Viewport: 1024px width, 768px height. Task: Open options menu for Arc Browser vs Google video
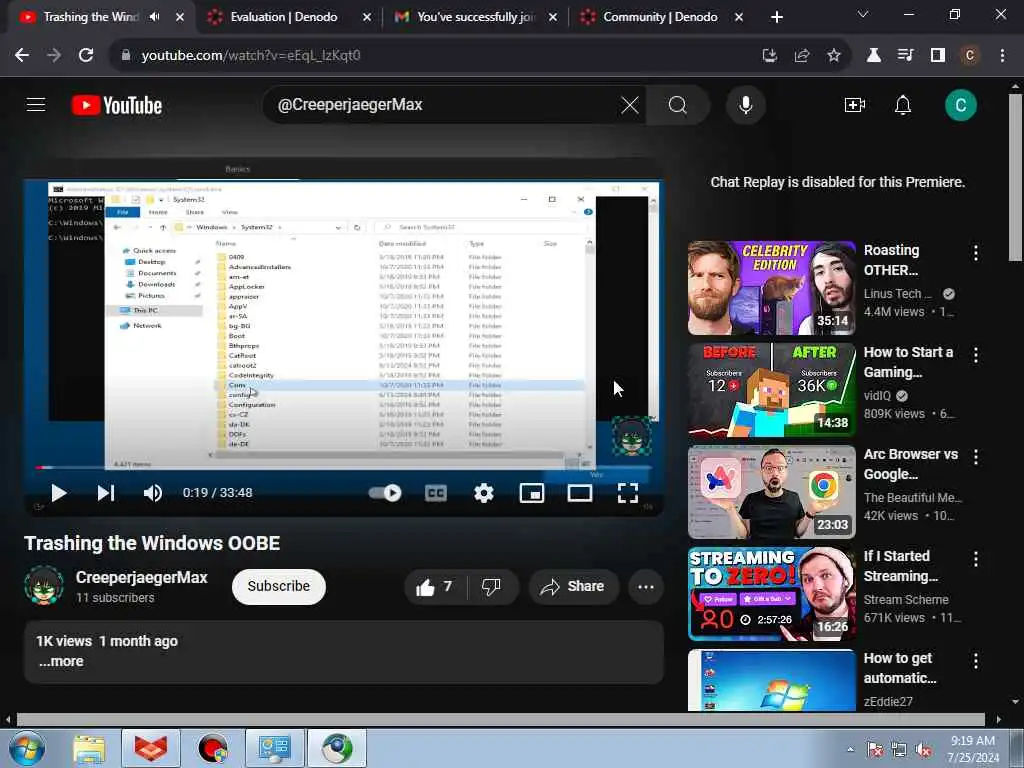976,457
